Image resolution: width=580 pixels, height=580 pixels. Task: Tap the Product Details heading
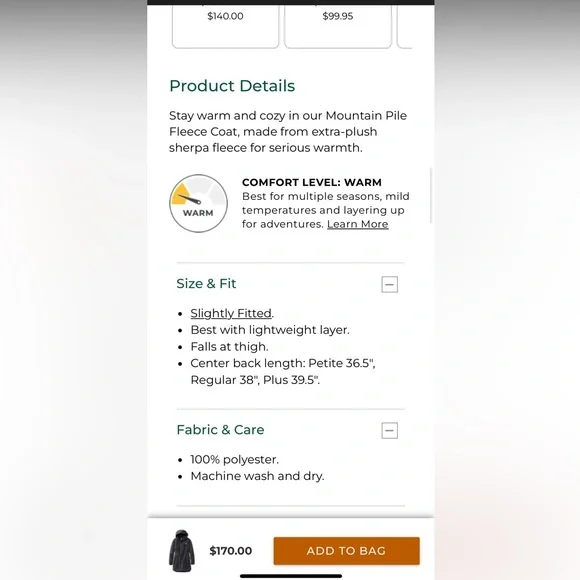232,86
